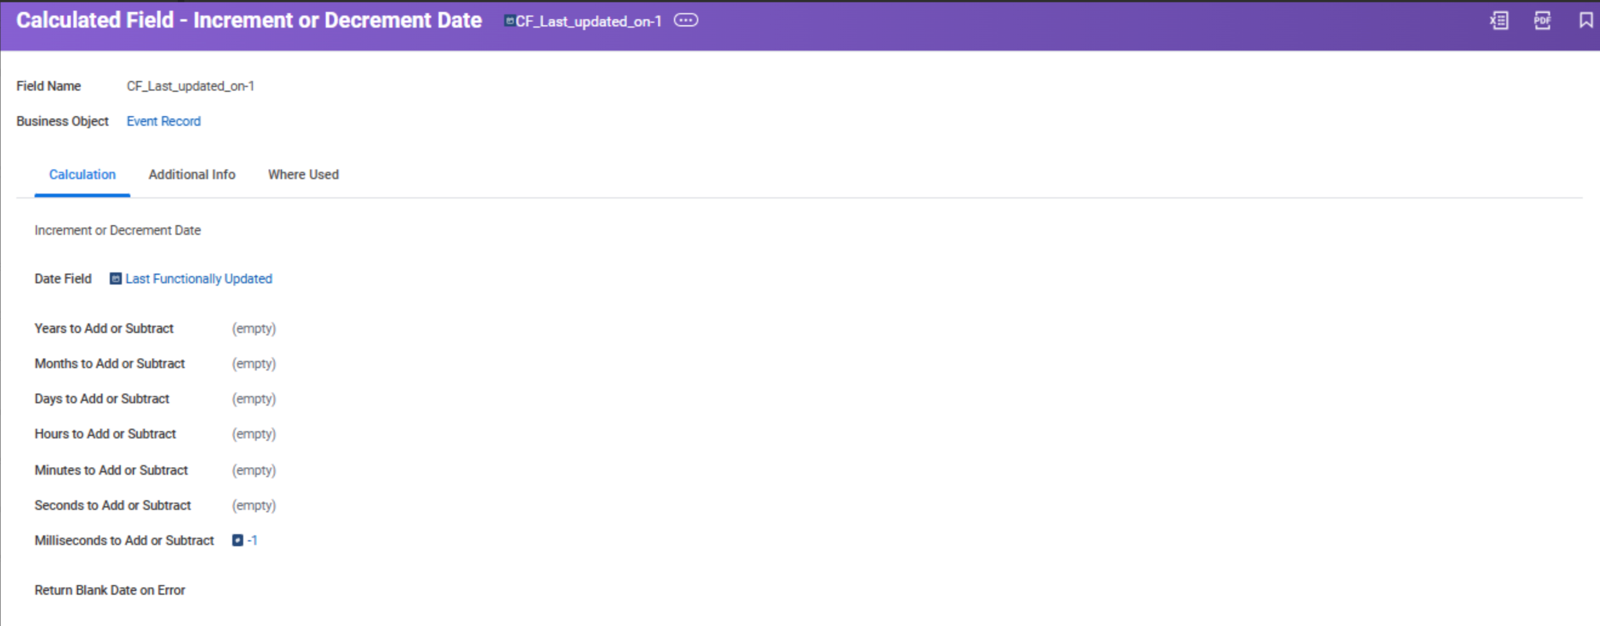Click the page title Calculated Field heading
This screenshot has width=1600, height=626.
coord(249,20)
